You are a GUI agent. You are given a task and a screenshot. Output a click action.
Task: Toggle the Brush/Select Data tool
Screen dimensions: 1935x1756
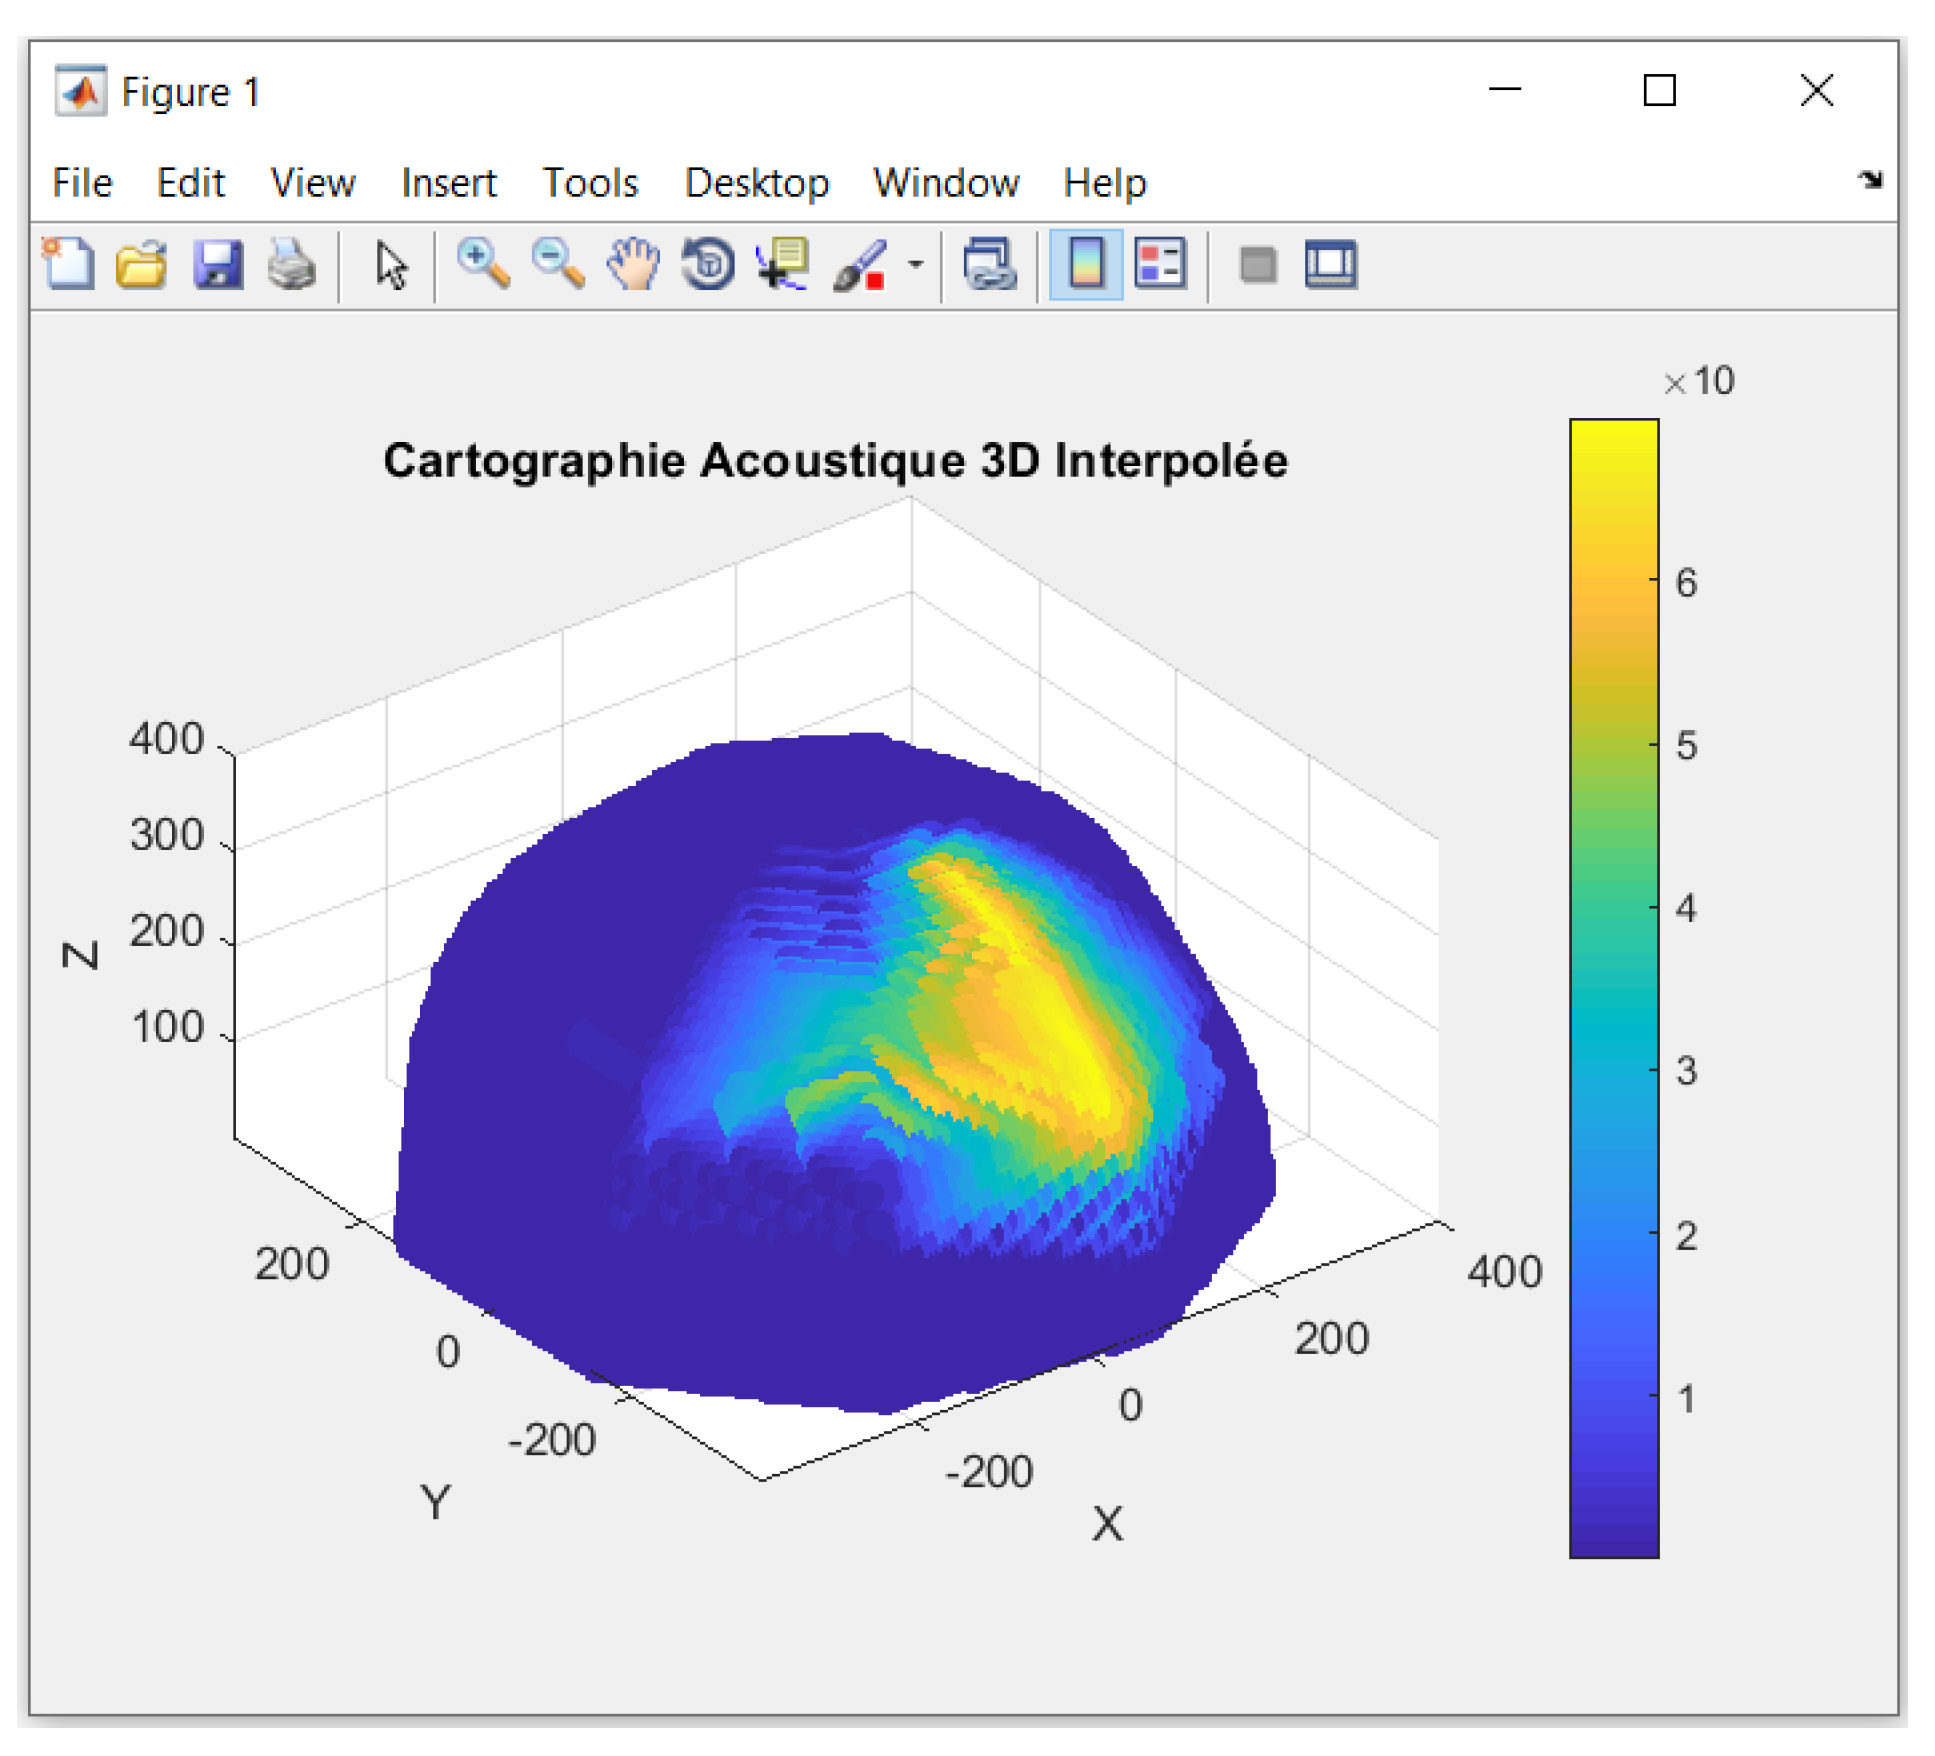860,265
